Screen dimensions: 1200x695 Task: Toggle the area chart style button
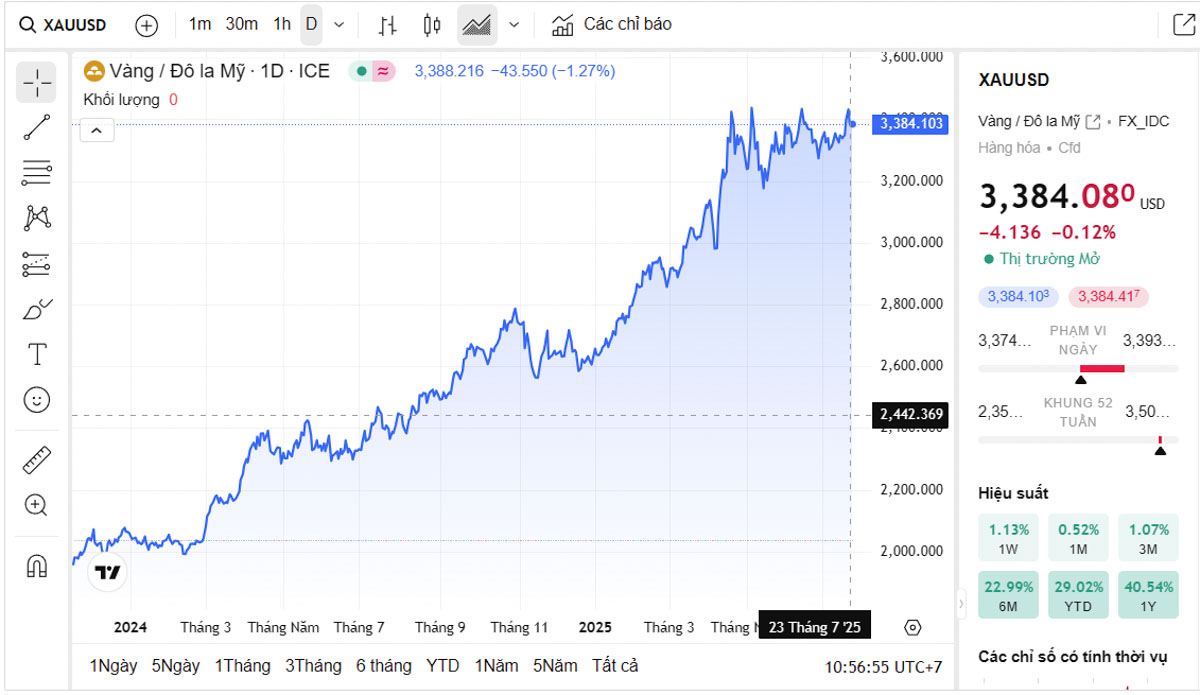pos(477,25)
